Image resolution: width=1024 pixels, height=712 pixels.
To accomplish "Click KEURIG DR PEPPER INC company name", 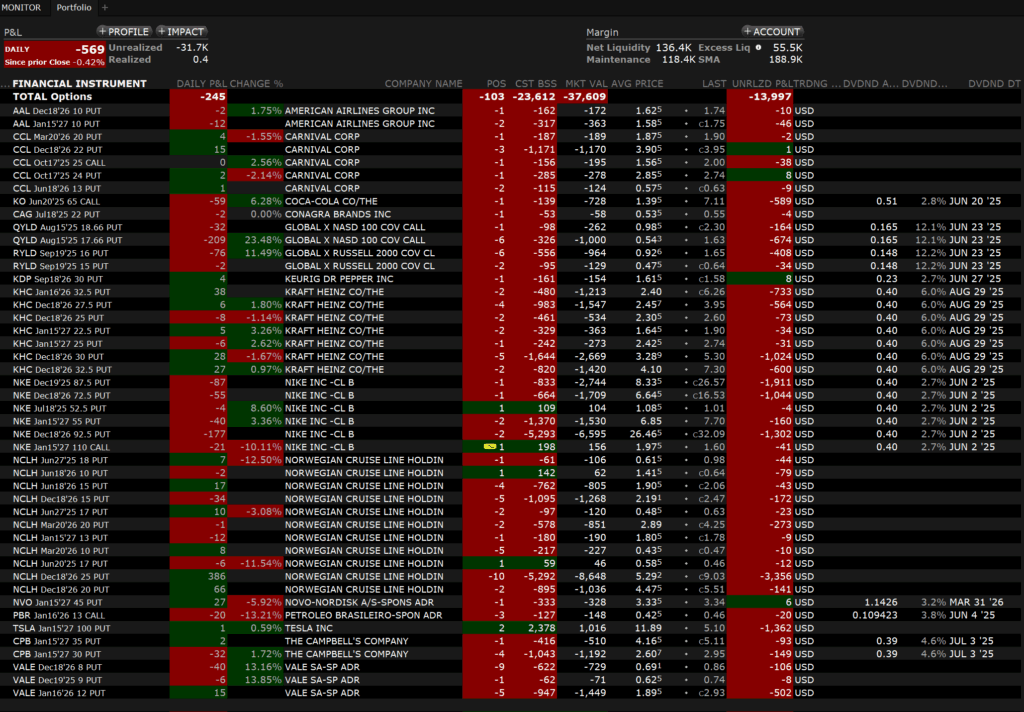I will coord(339,279).
